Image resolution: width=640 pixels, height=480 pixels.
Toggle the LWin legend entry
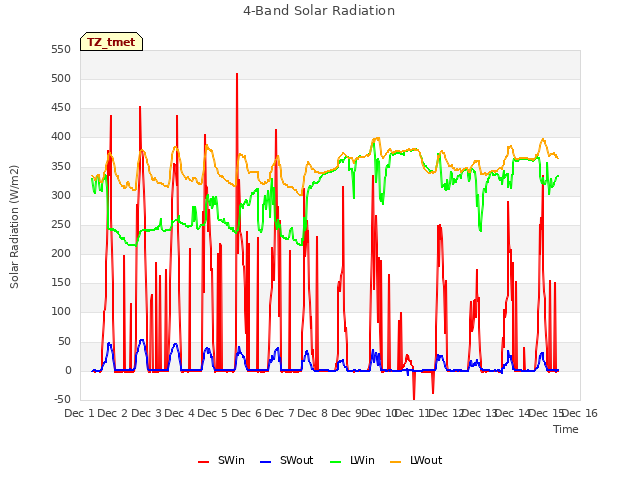352,460
